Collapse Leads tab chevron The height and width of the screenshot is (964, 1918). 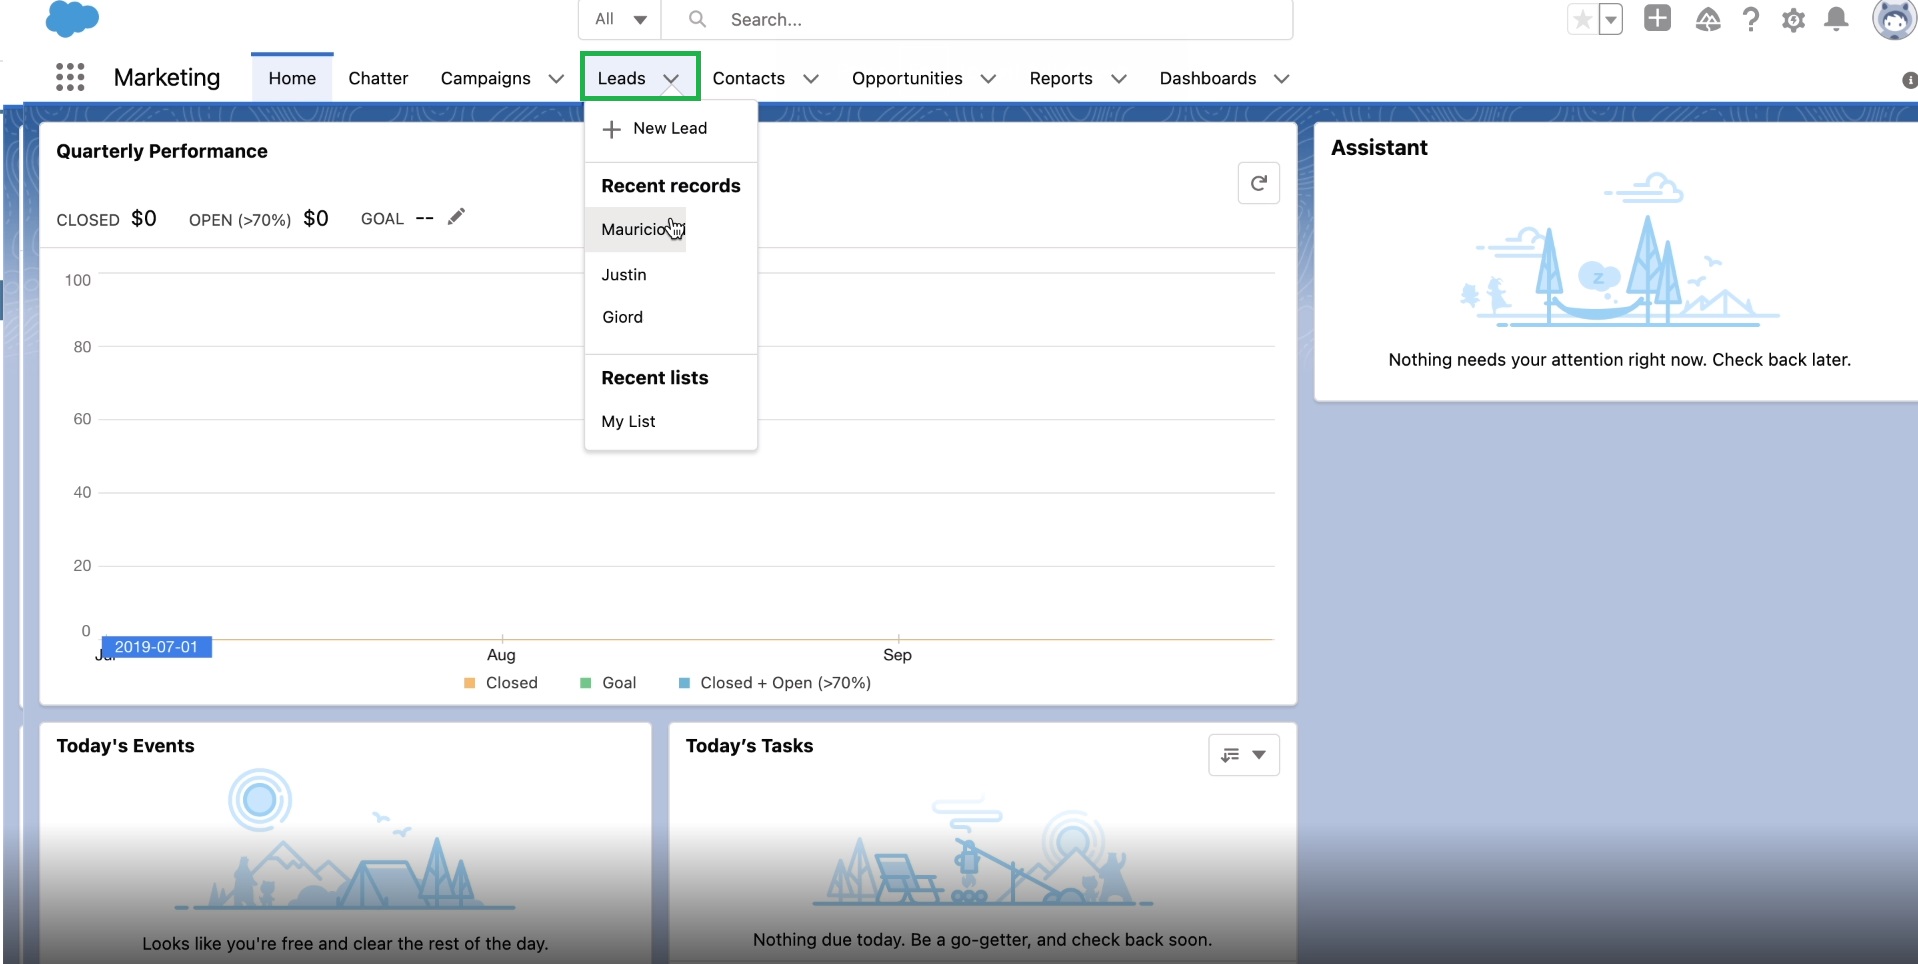(671, 79)
